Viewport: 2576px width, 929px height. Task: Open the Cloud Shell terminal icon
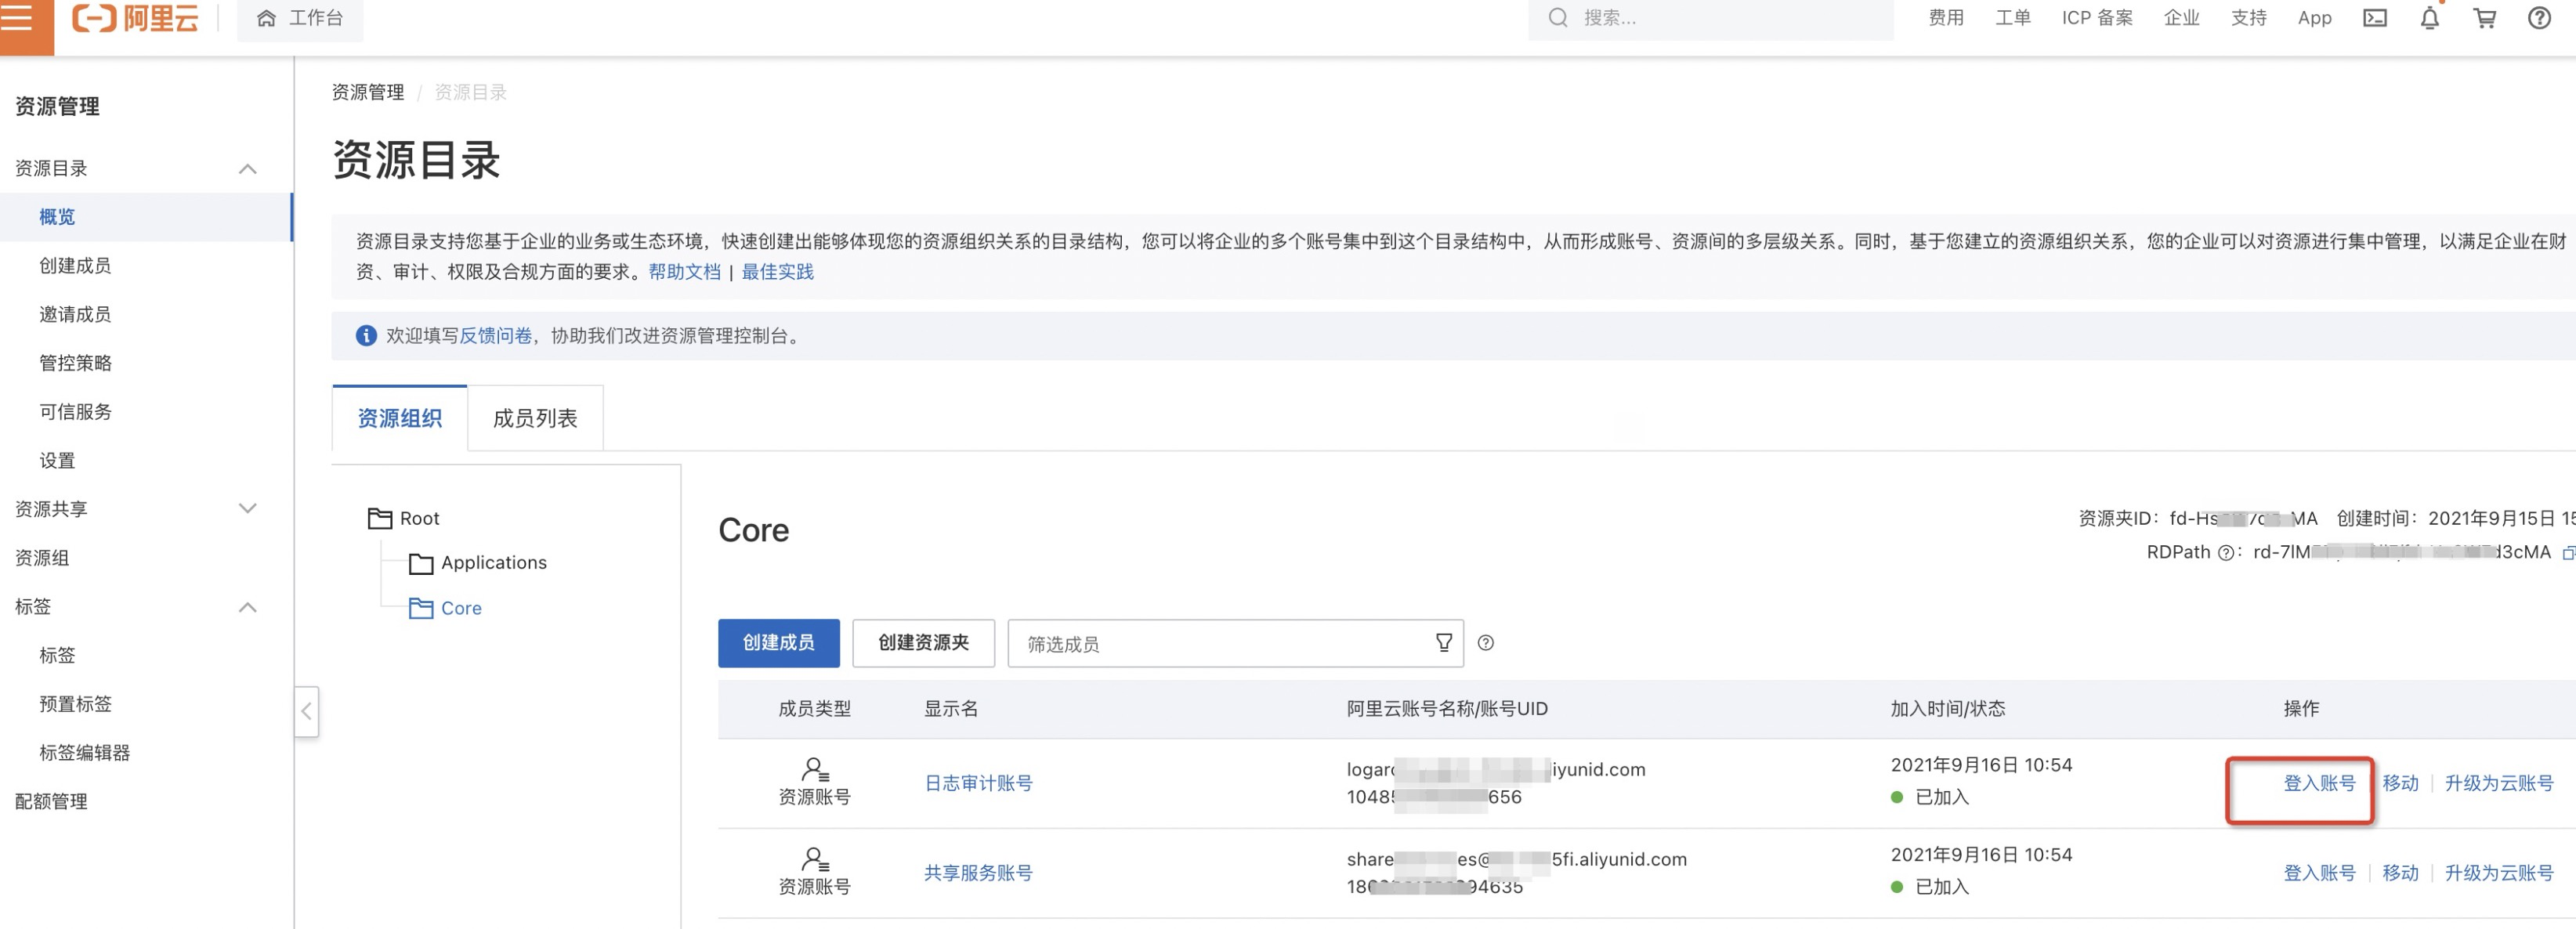pos(2374,18)
